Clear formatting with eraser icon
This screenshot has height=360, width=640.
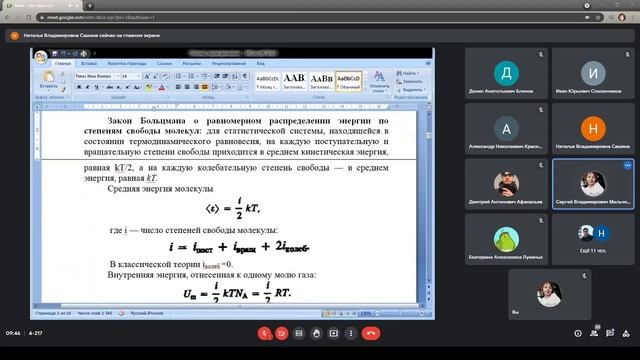click(165, 76)
